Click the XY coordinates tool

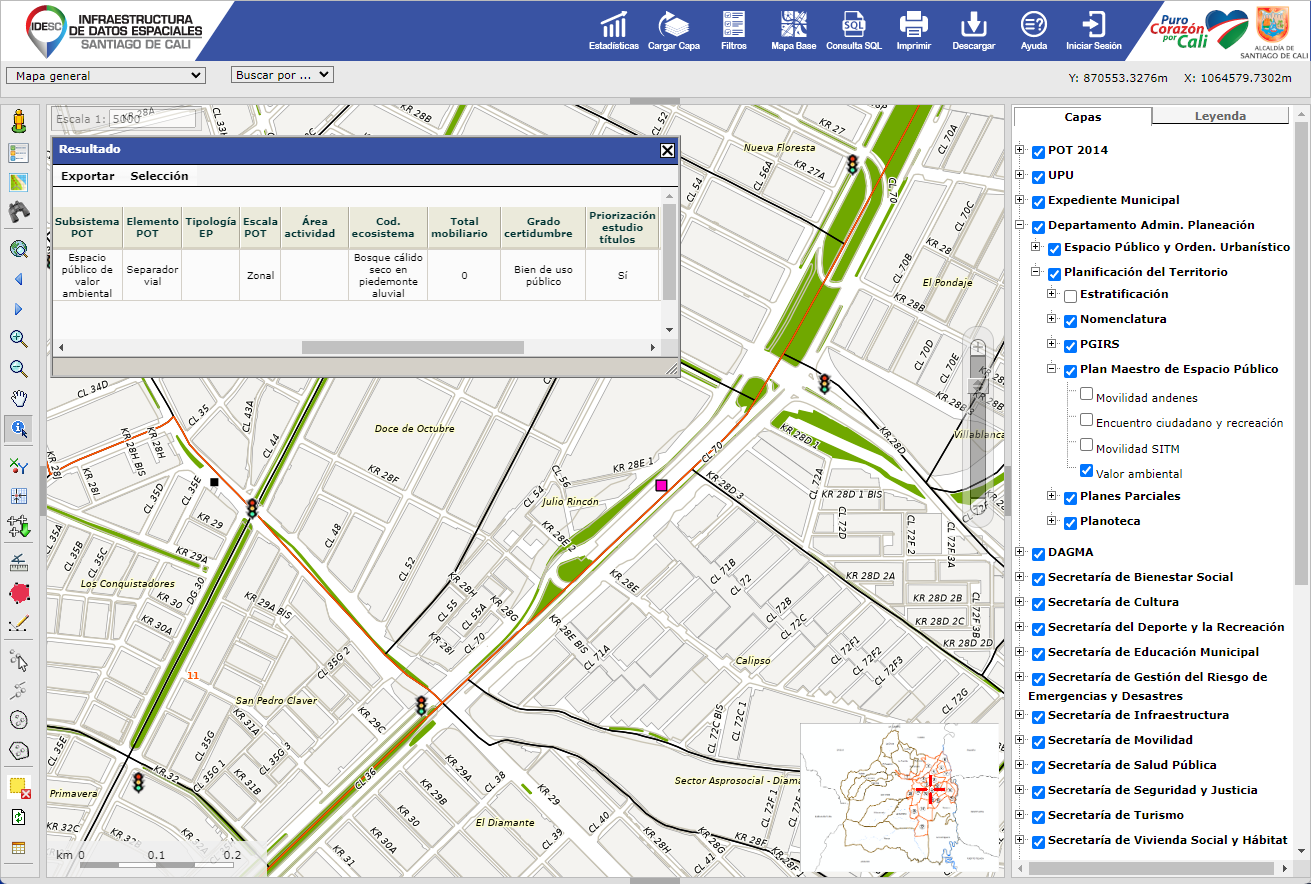(x=18, y=466)
